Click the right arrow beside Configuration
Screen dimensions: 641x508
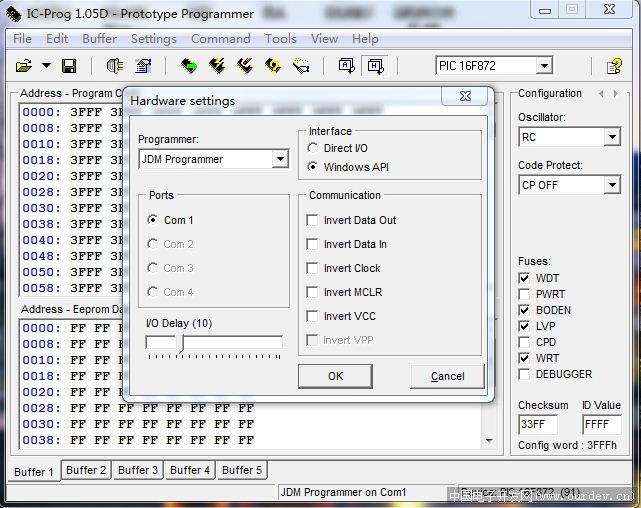click(616, 94)
